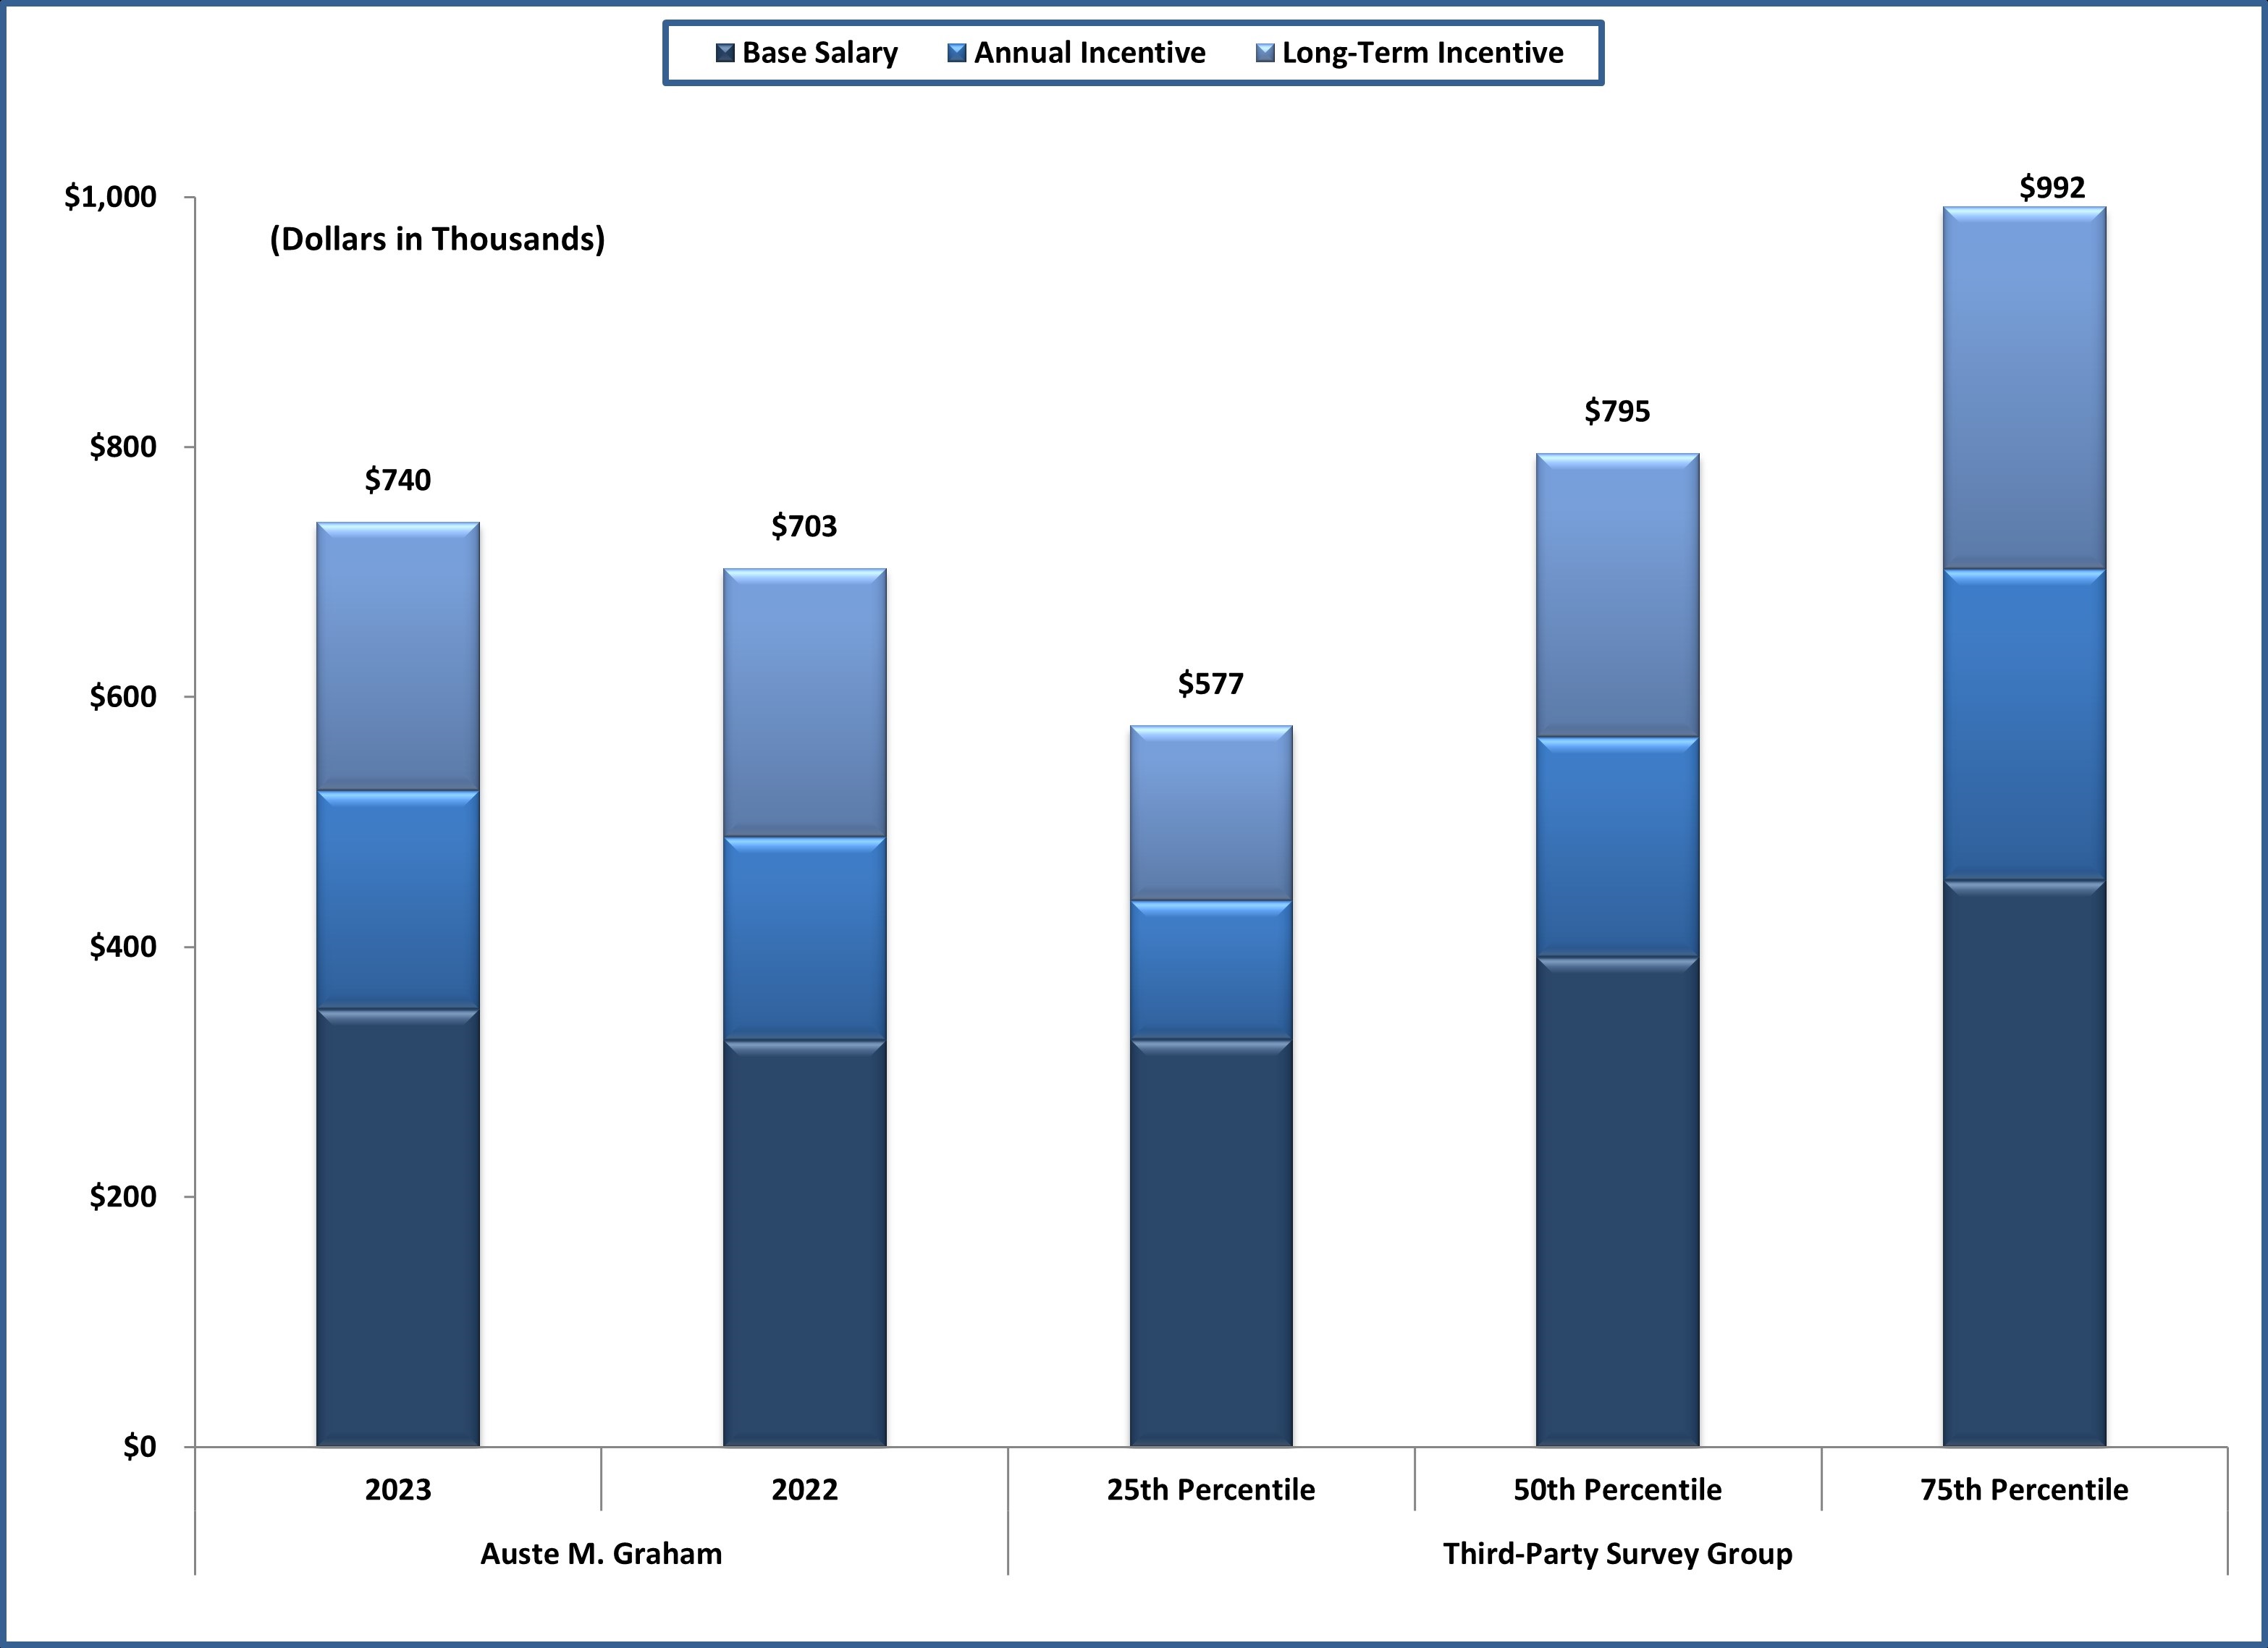Image resolution: width=2268 pixels, height=1648 pixels.
Task: Click the Annual Incentive legend swatch
Action: pos(957,53)
